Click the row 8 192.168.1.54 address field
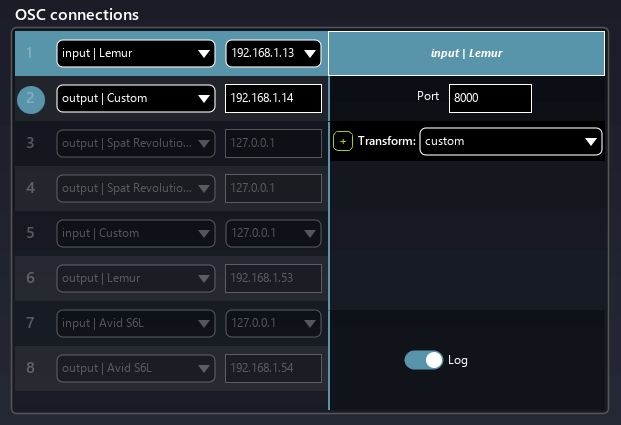 (274, 368)
